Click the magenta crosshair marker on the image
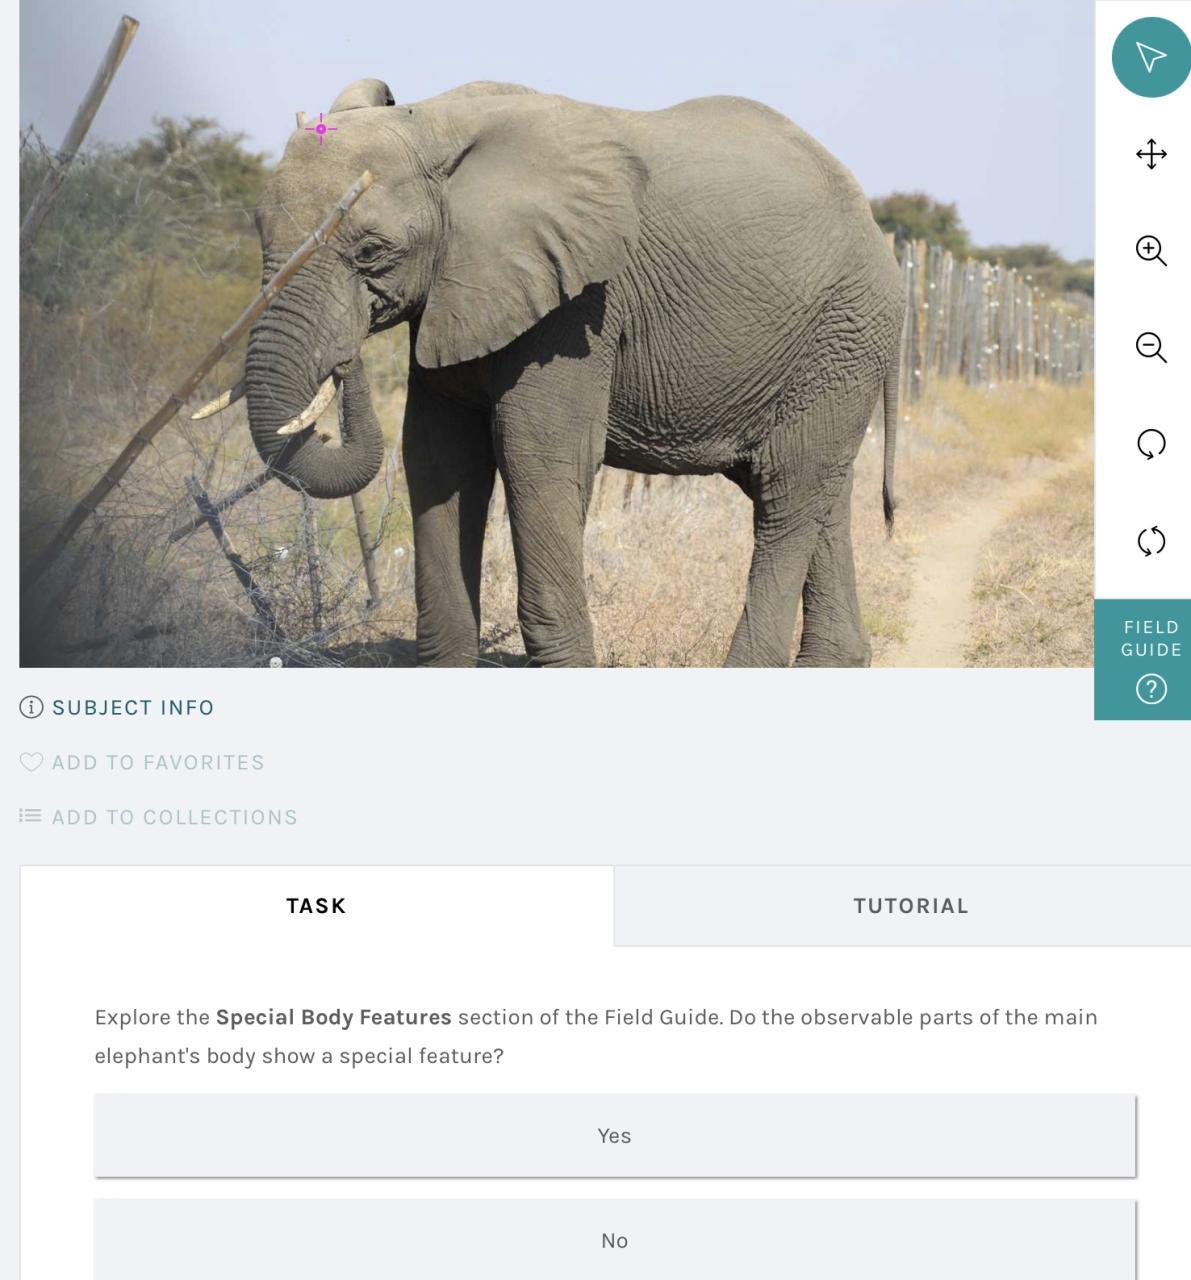 click(x=321, y=129)
